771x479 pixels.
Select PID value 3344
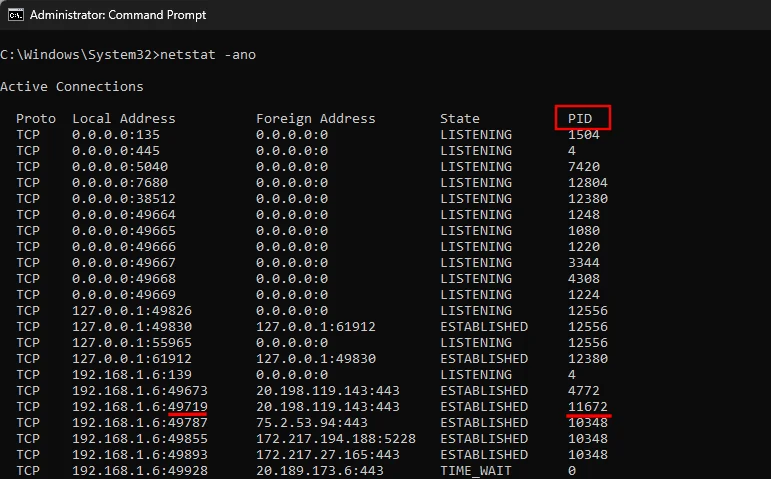584,263
